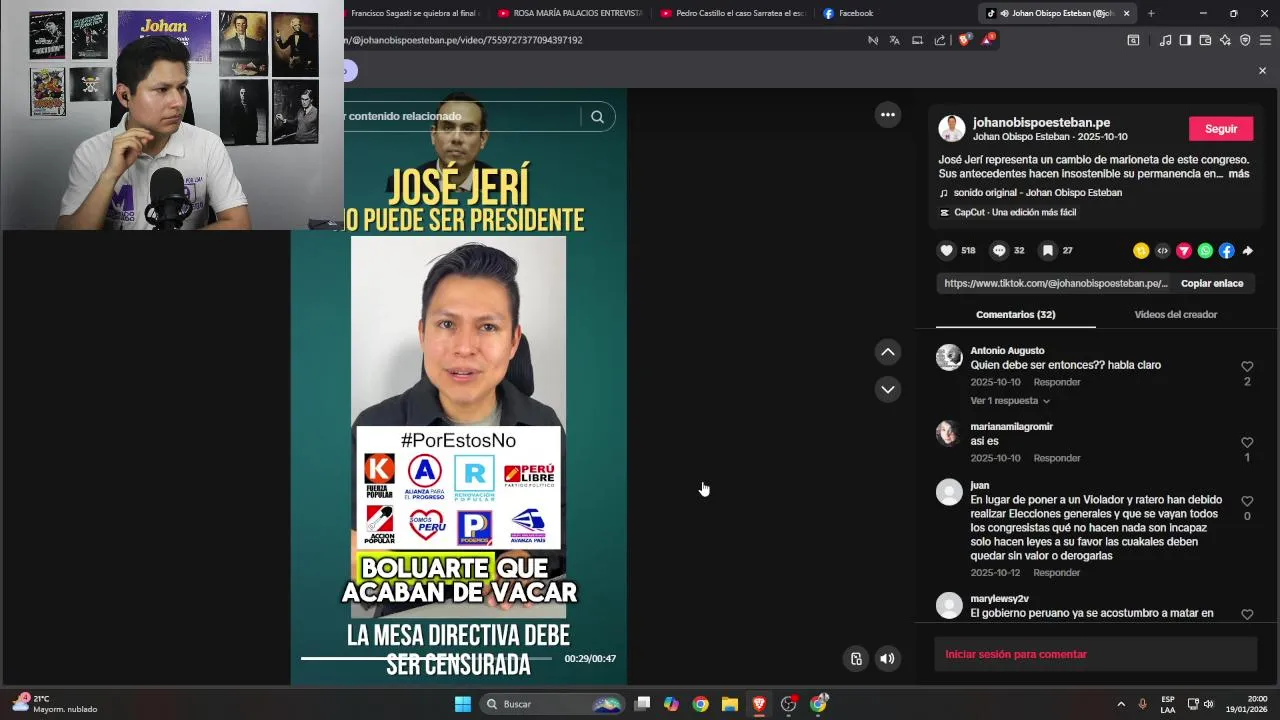Open the browser hamburger menu
The height and width of the screenshot is (720, 1280).
tap(1265, 40)
